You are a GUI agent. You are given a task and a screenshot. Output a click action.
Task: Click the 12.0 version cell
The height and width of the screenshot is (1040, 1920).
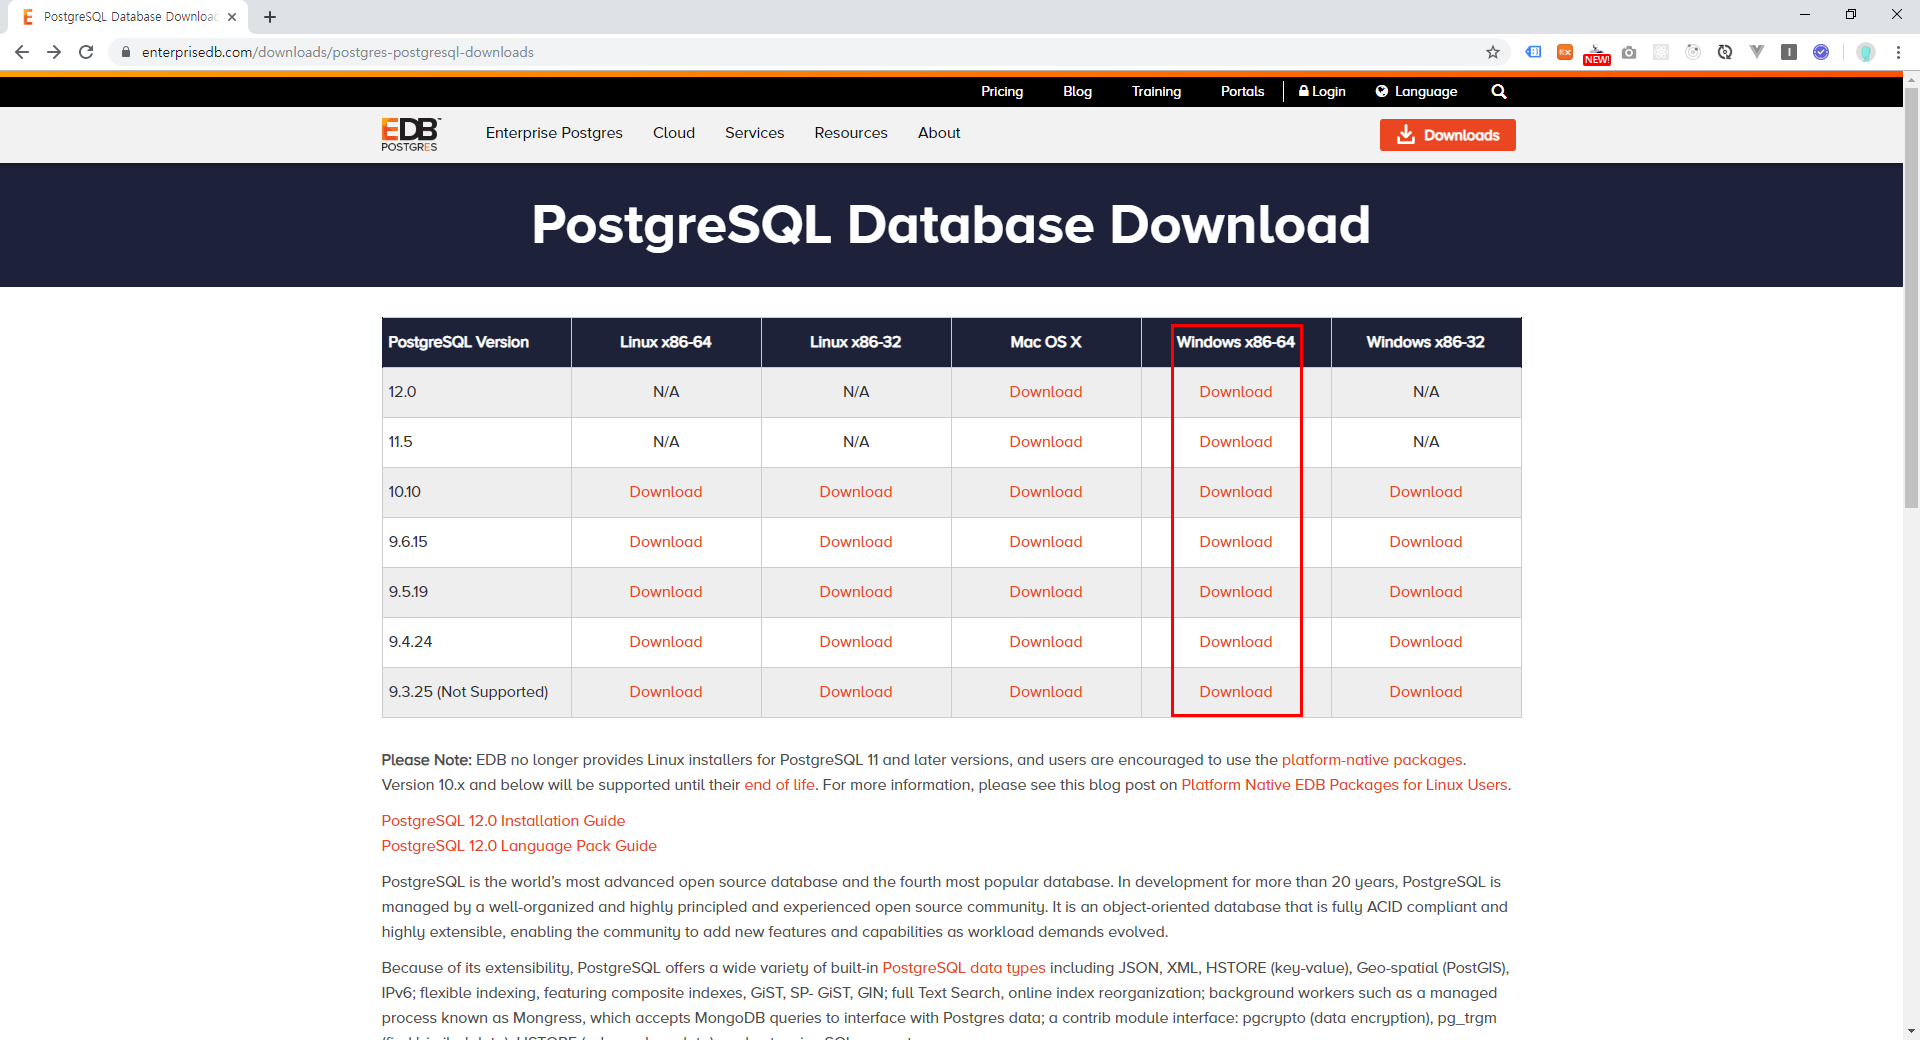pos(476,392)
